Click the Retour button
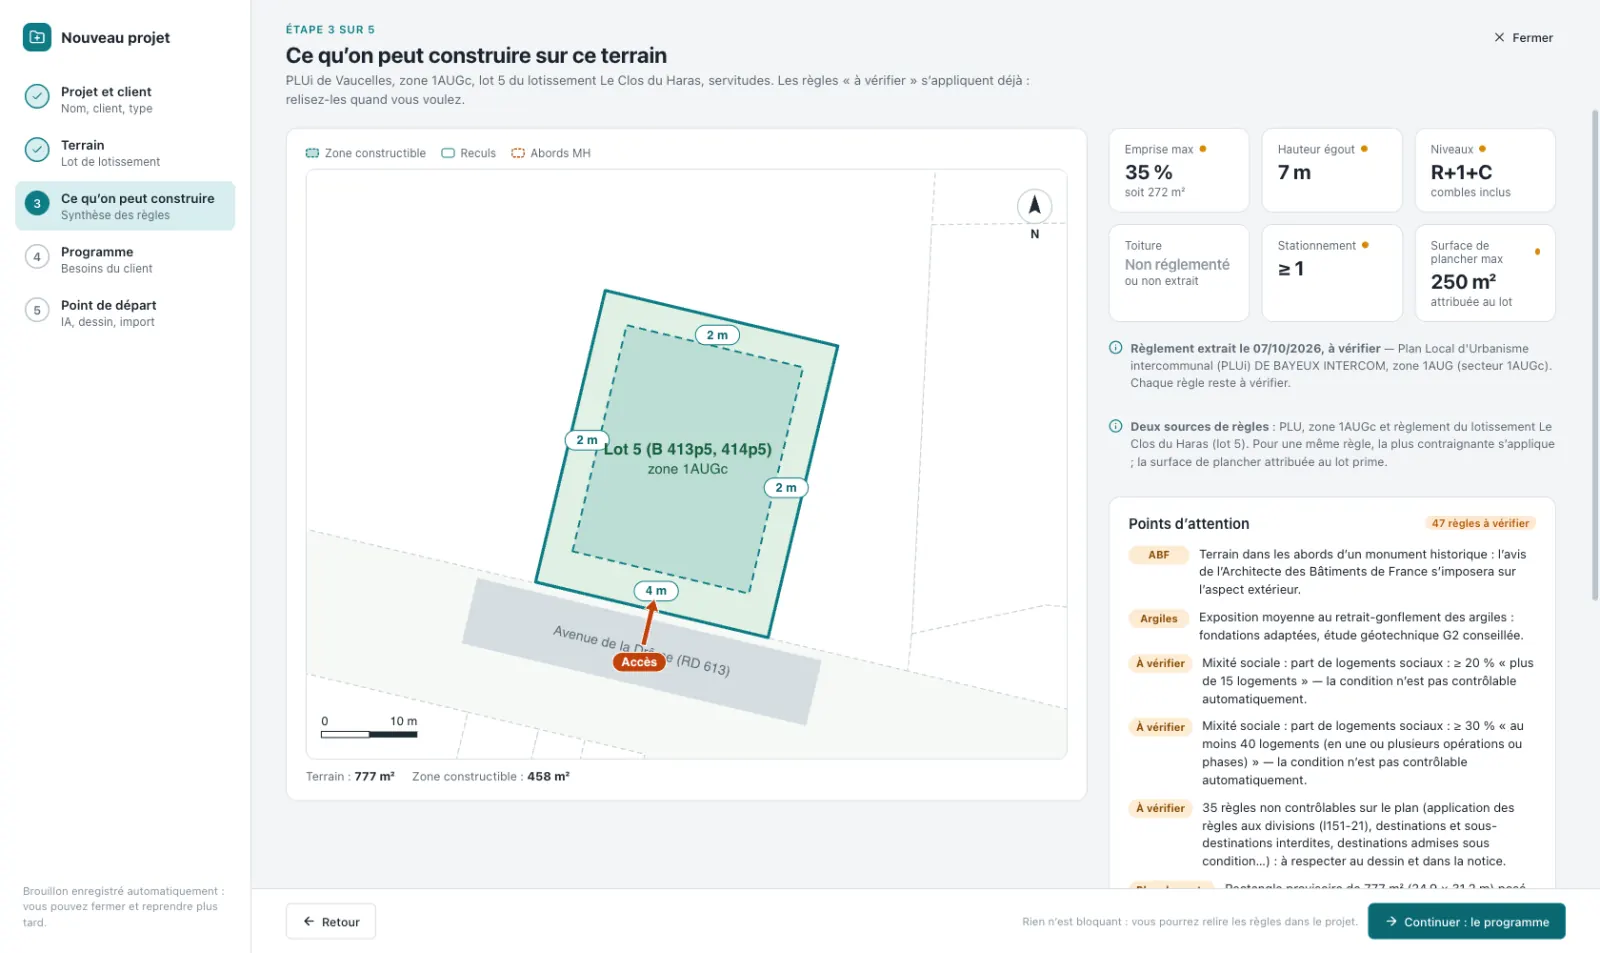Screen dimensions: 1600x953 pyautogui.click(x=331, y=922)
